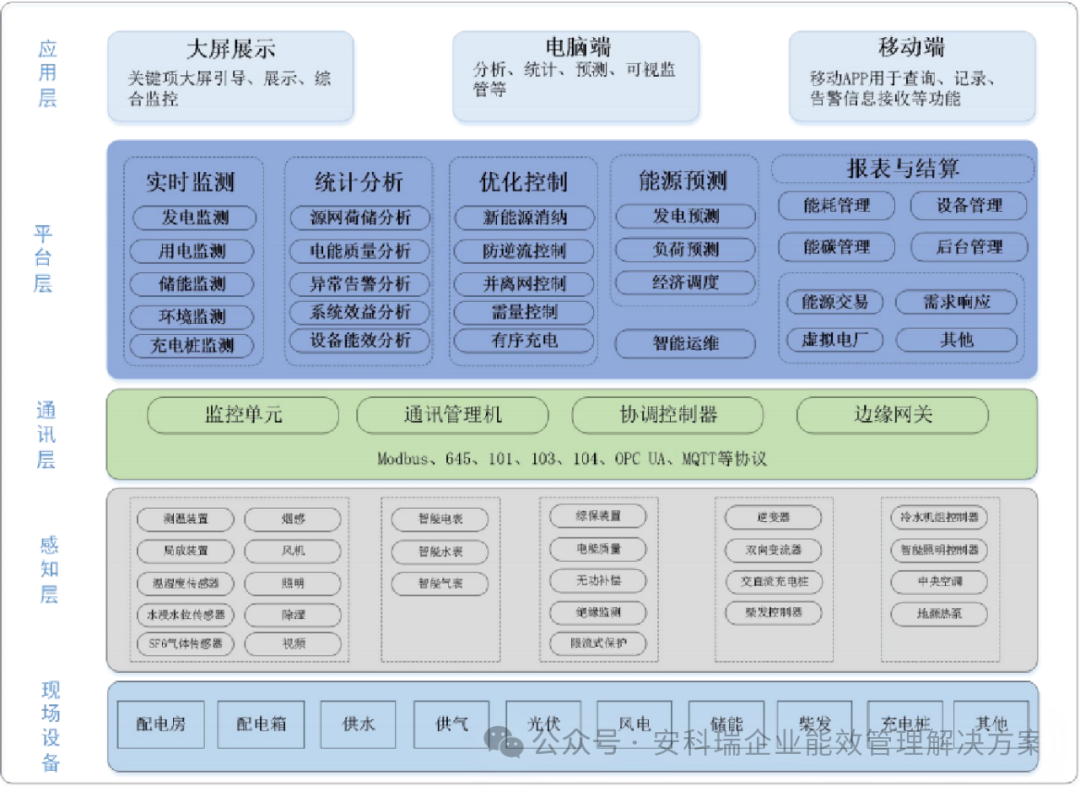
Task: Toggle 烟感 smoke sensor in sensing layer
Action: [293, 519]
